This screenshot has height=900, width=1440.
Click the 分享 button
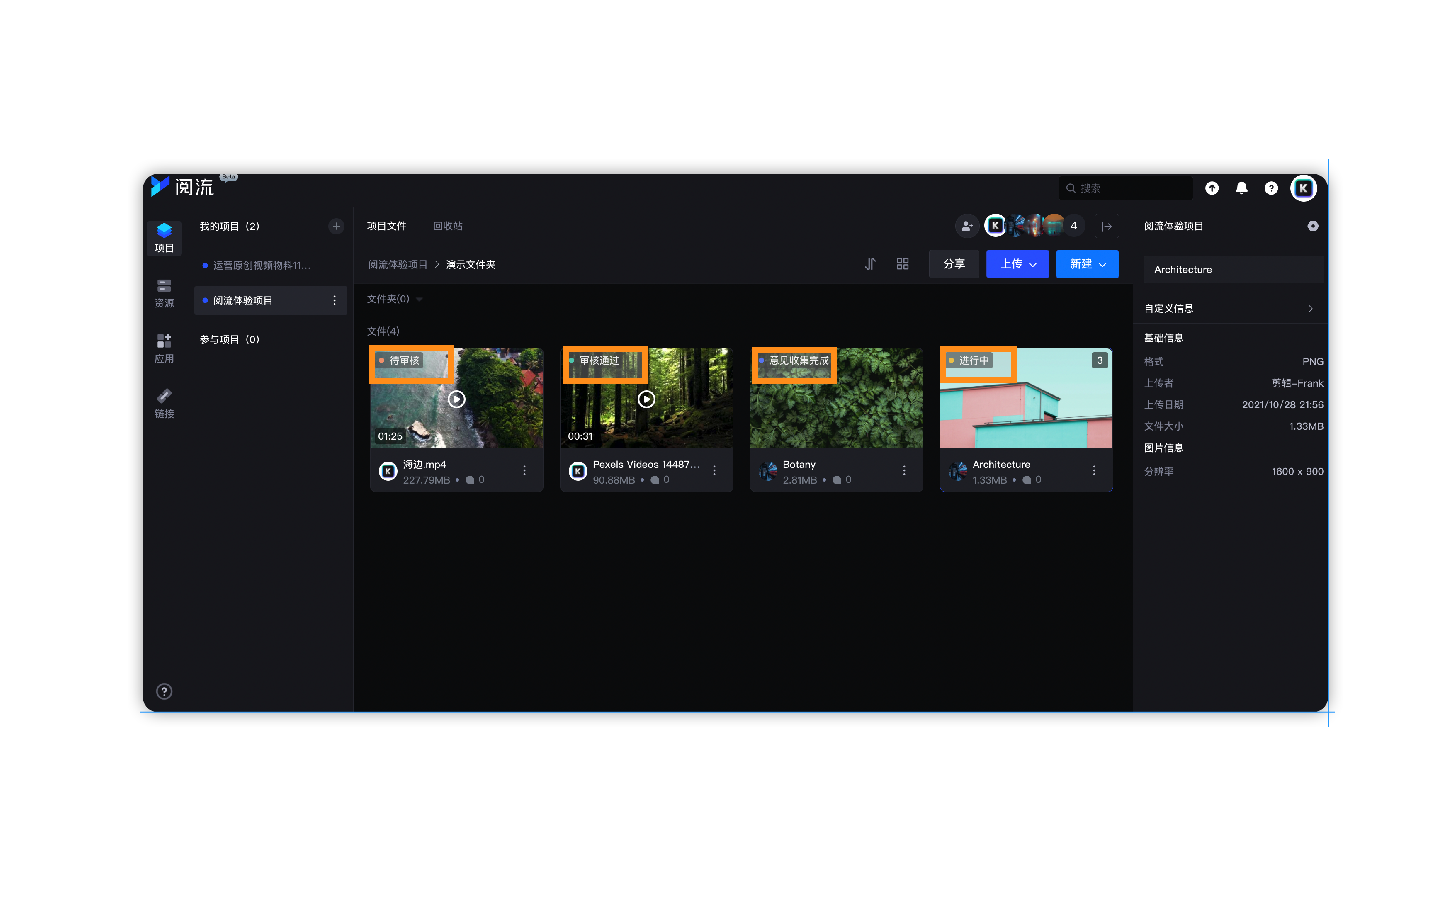tap(954, 264)
